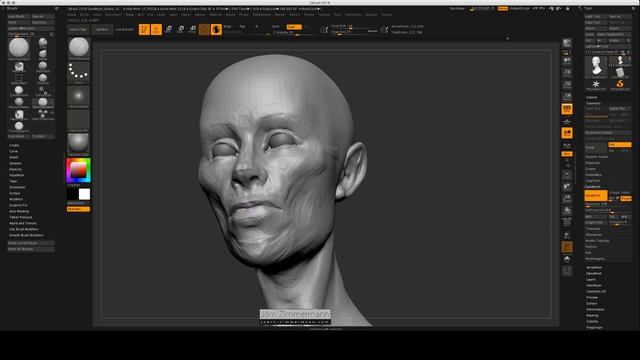Click the black secondary color swatch
This screenshot has height=360, width=640.
(x=73, y=194)
